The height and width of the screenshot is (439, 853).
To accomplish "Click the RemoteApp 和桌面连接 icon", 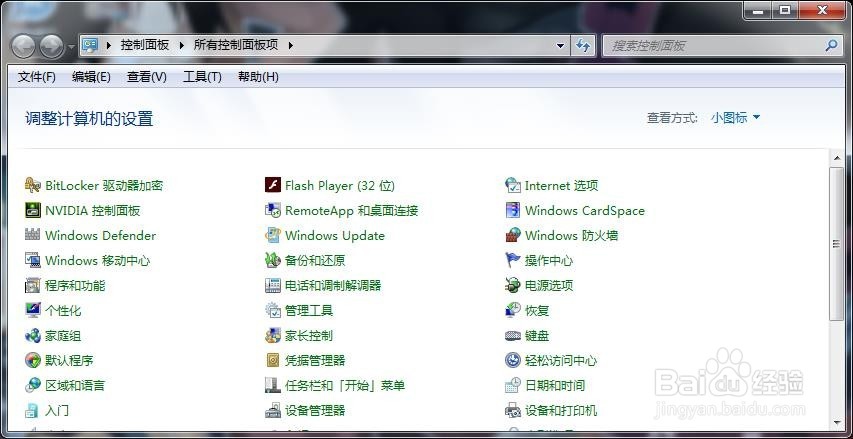I will click(273, 211).
